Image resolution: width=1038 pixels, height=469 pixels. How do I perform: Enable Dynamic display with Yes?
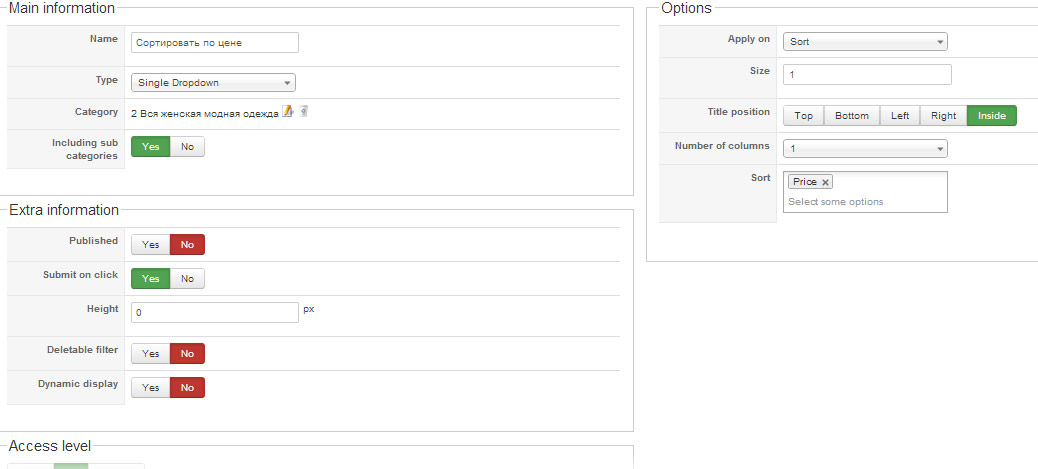click(150, 387)
